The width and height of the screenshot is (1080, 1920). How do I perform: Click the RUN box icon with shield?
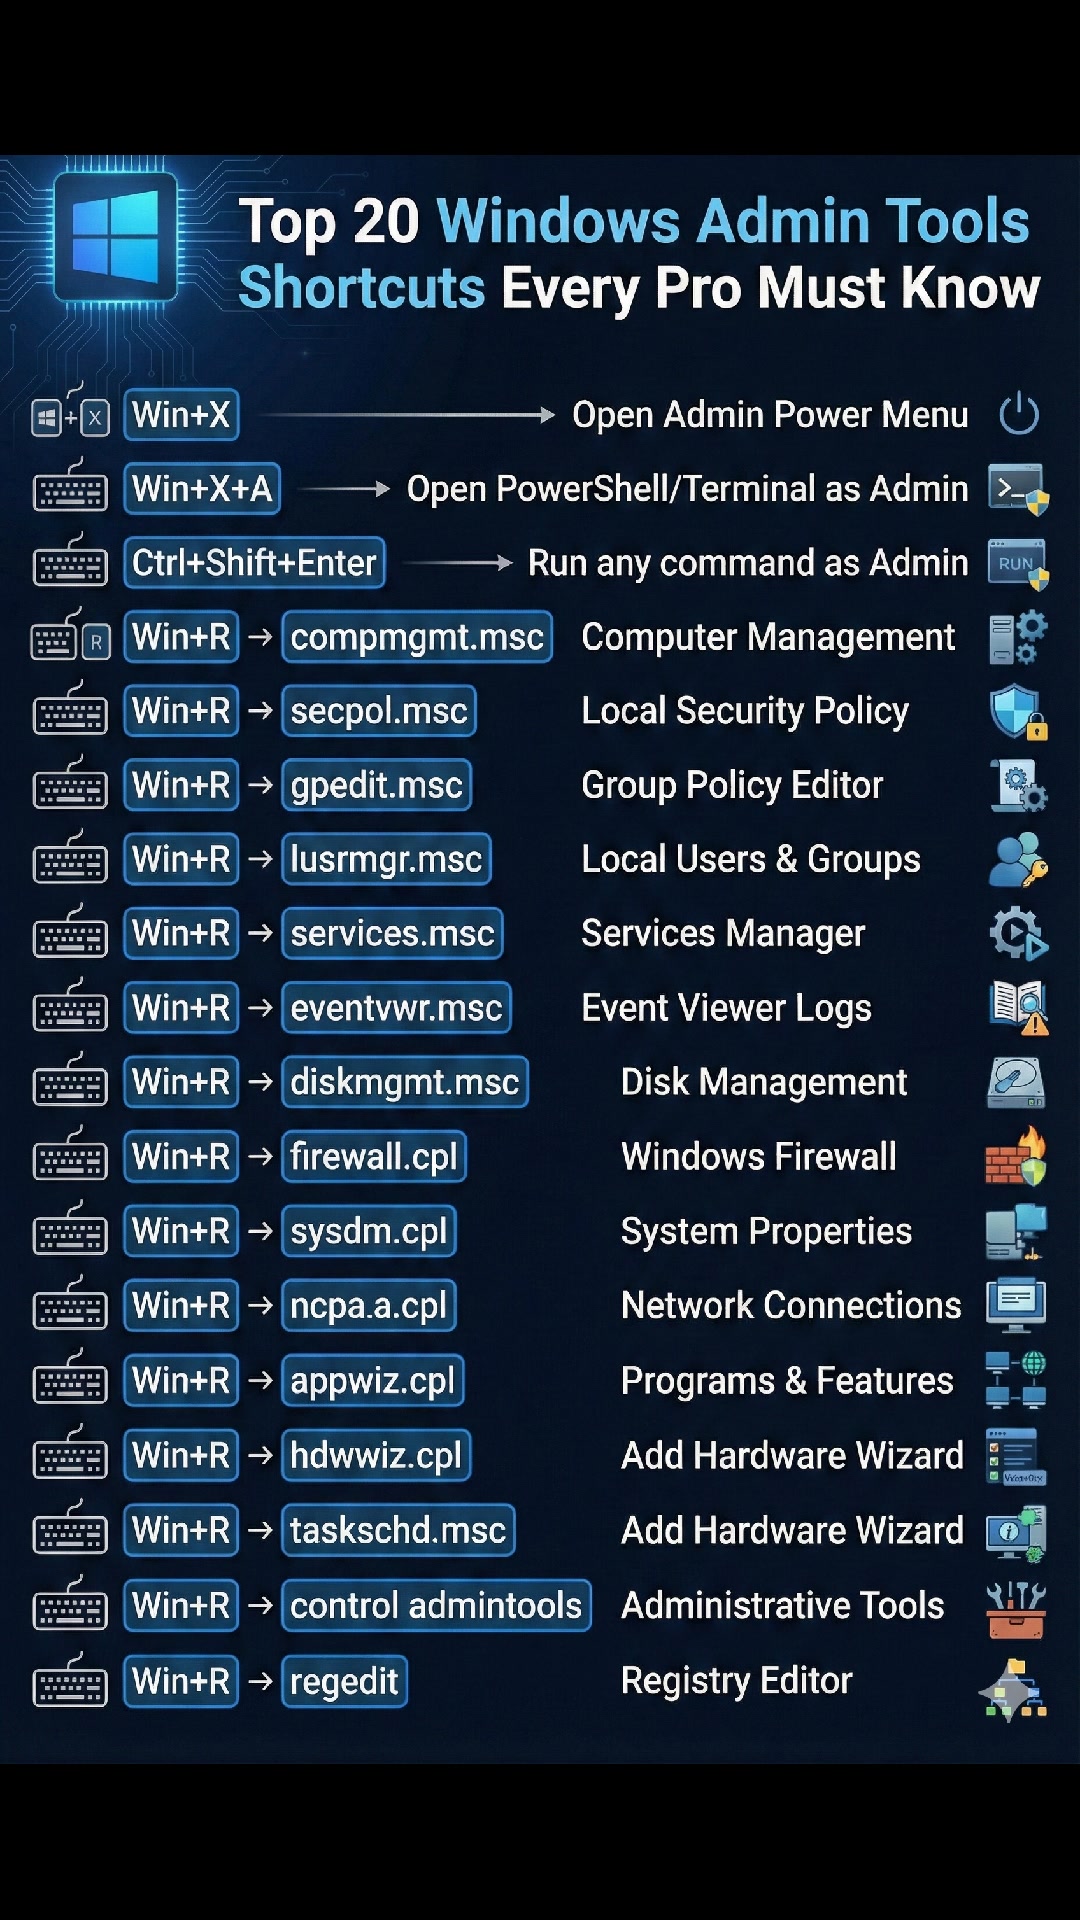[1018, 564]
